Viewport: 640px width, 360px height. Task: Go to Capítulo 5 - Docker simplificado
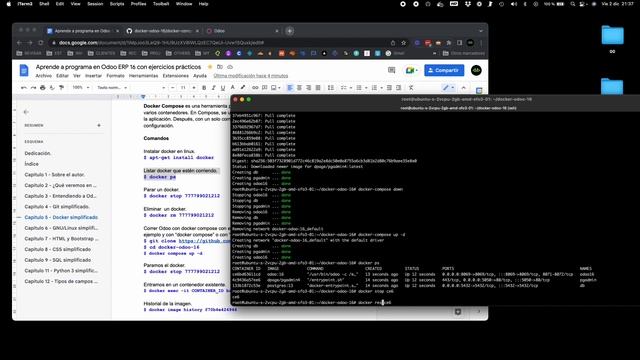61,218
